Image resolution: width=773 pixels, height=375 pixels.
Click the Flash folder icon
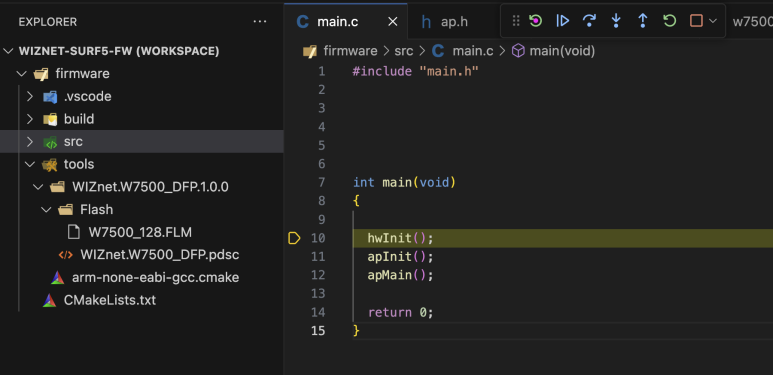tap(66, 210)
